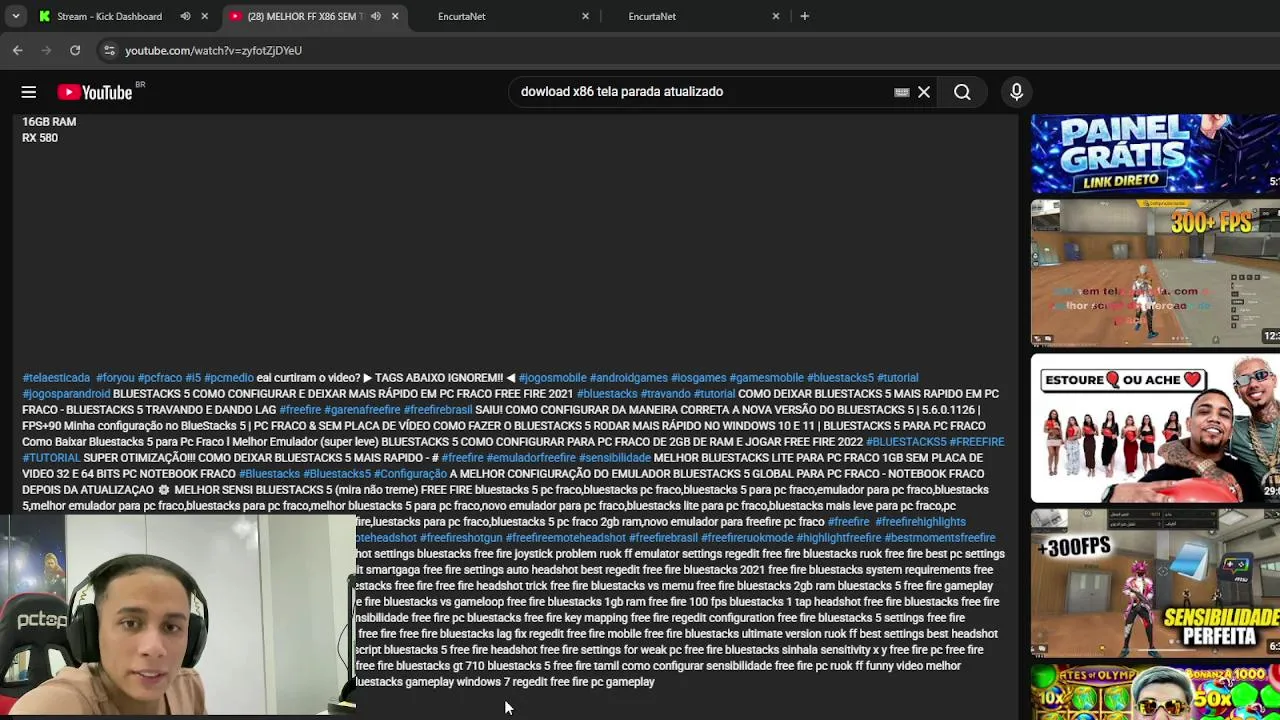Open the Olympus slot video thumbnail
The height and width of the screenshot is (720, 1280).
[x=1155, y=692]
